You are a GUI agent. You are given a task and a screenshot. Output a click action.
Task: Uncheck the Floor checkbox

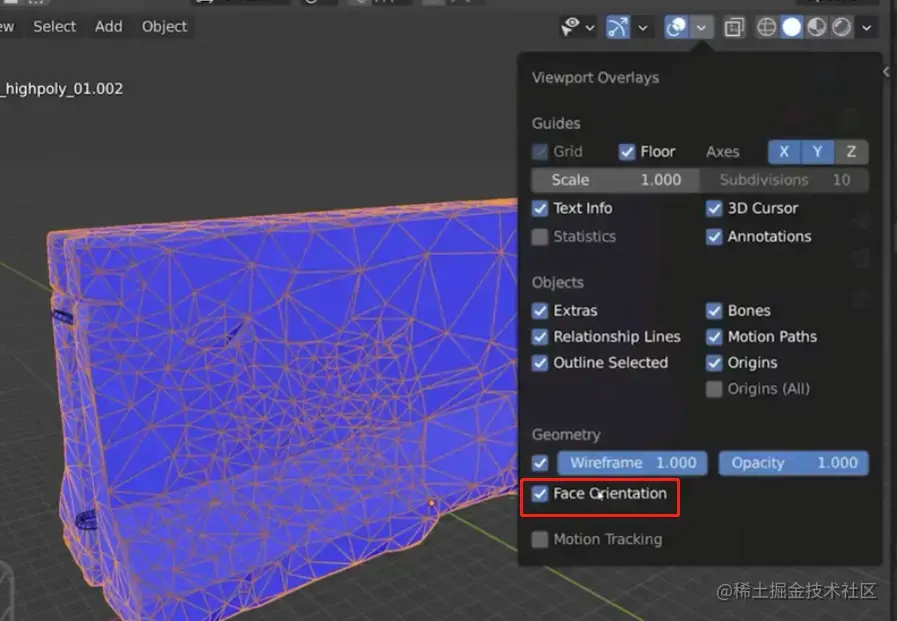point(627,152)
